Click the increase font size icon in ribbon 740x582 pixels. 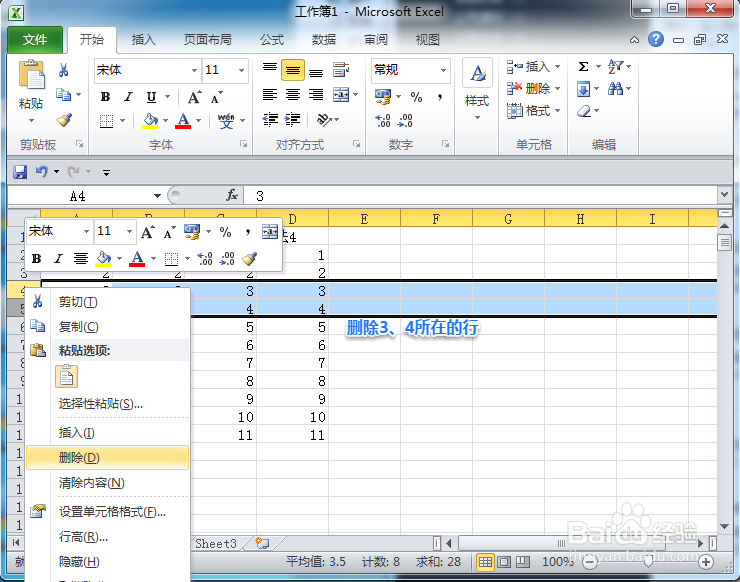pos(194,97)
